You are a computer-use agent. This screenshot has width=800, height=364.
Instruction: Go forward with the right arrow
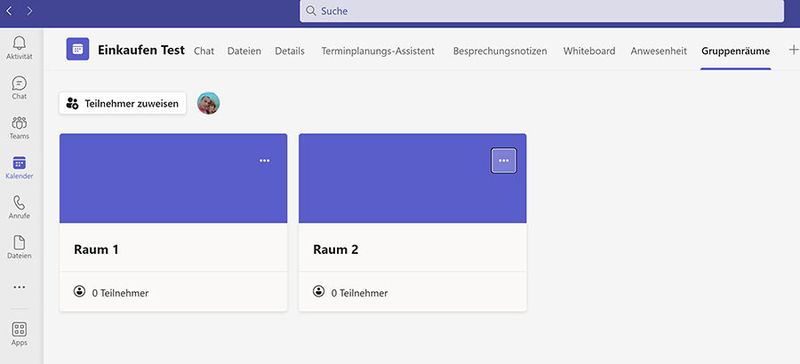(x=29, y=11)
